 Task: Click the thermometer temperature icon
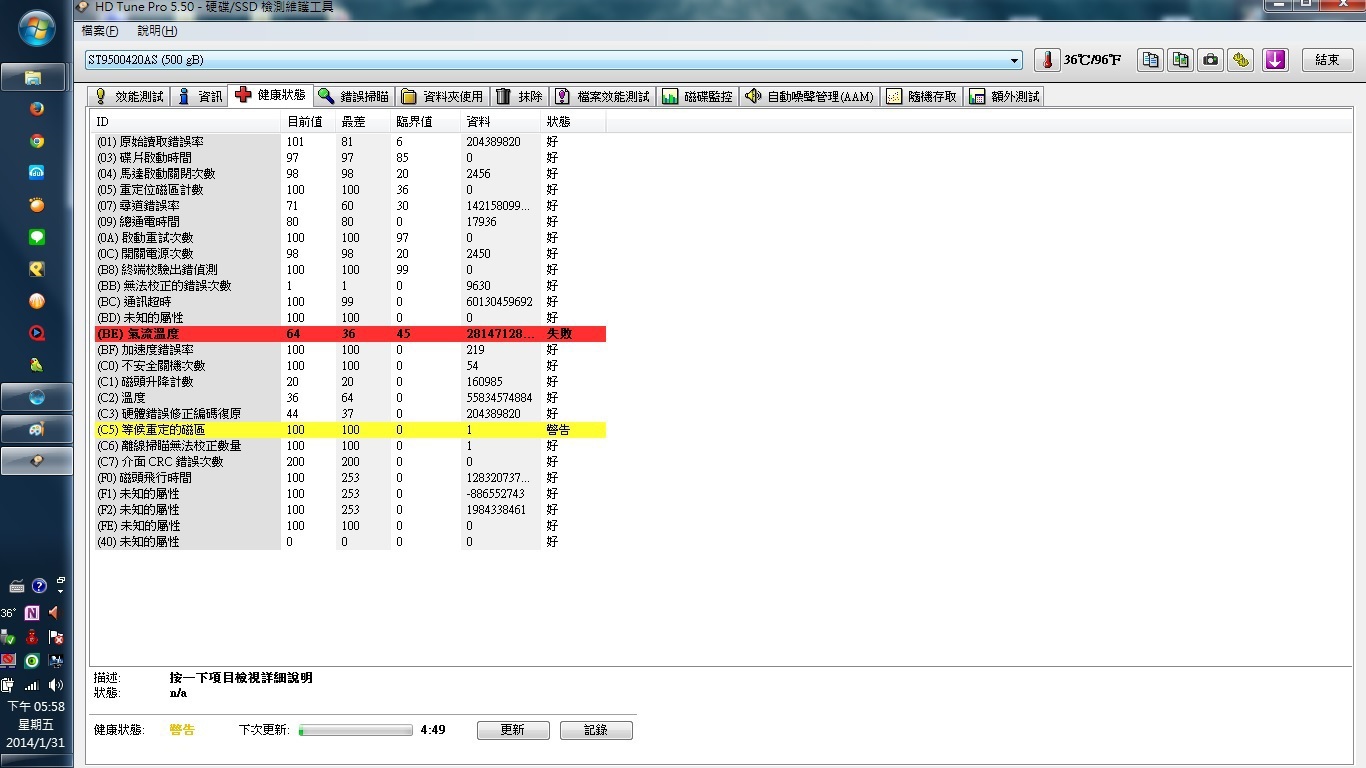click(x=1047, y=60)
